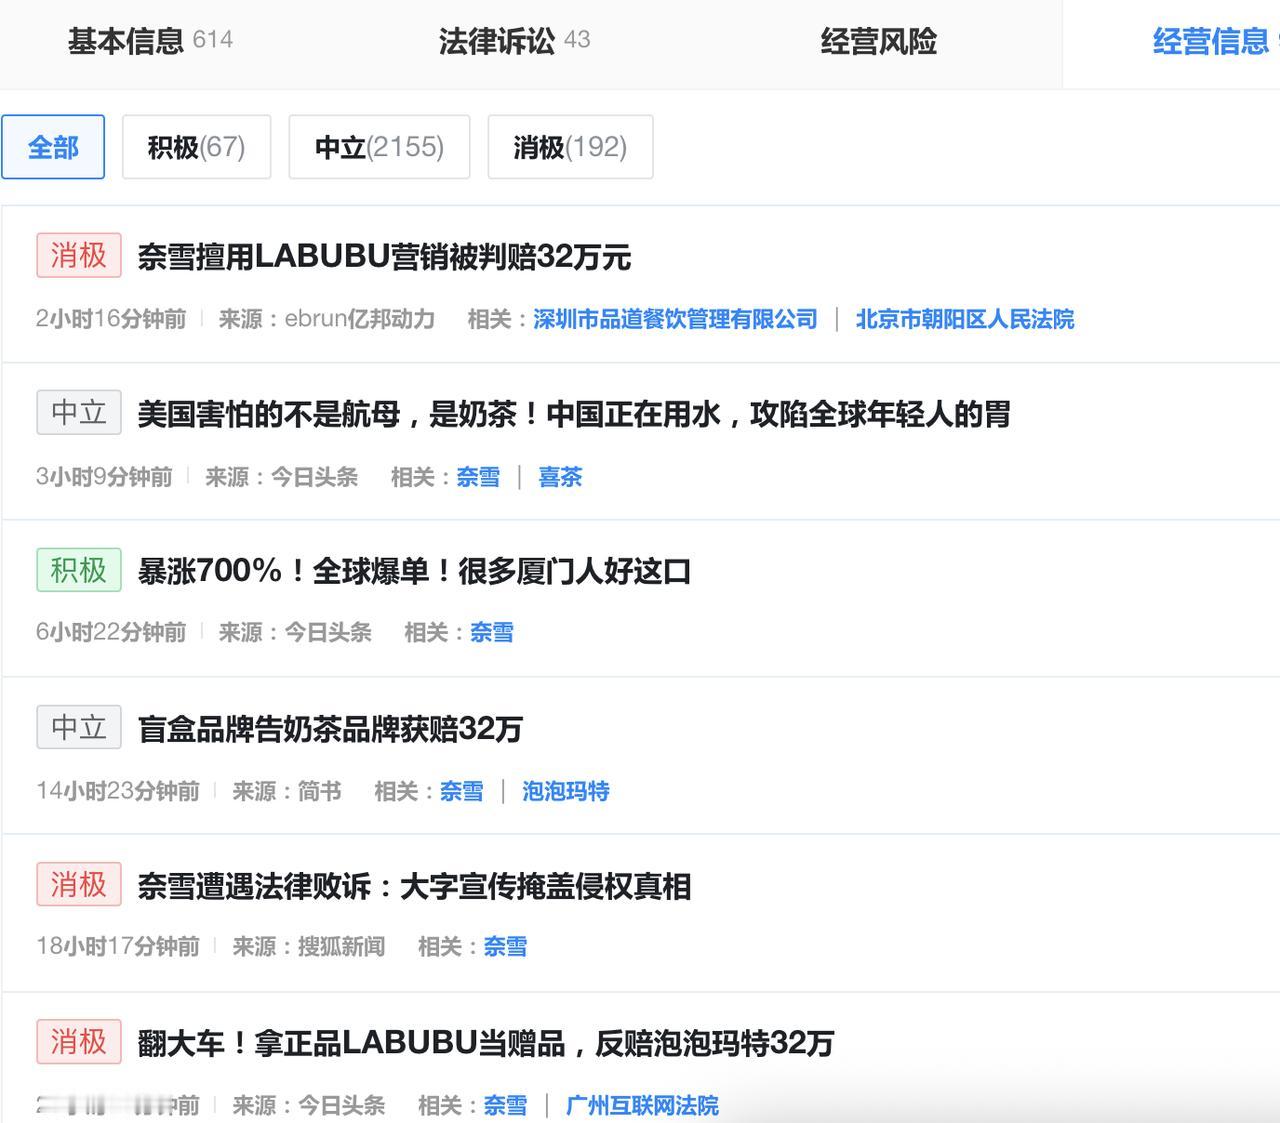Open the 泡泡玛特 related link
This screenshot has width=1280, height=1123.
point(566,791)
